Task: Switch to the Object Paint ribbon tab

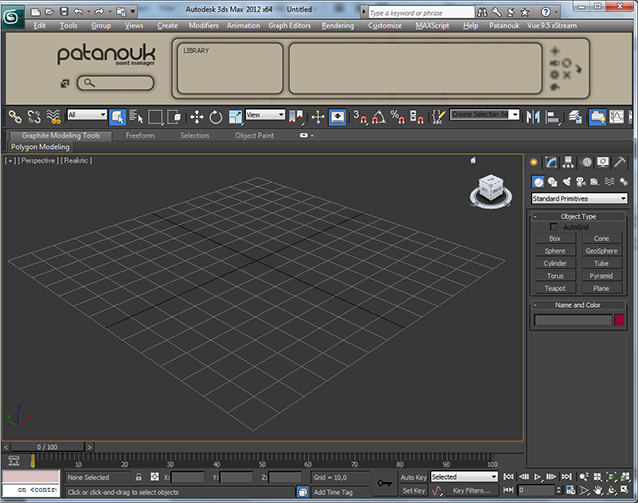Action: (254, 136)
